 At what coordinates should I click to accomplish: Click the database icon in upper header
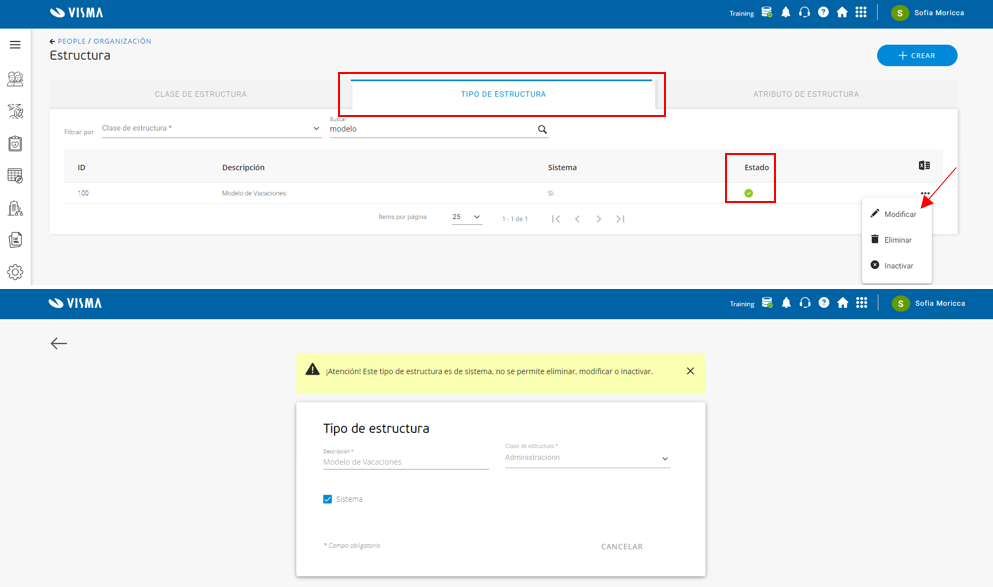(767, 12)
